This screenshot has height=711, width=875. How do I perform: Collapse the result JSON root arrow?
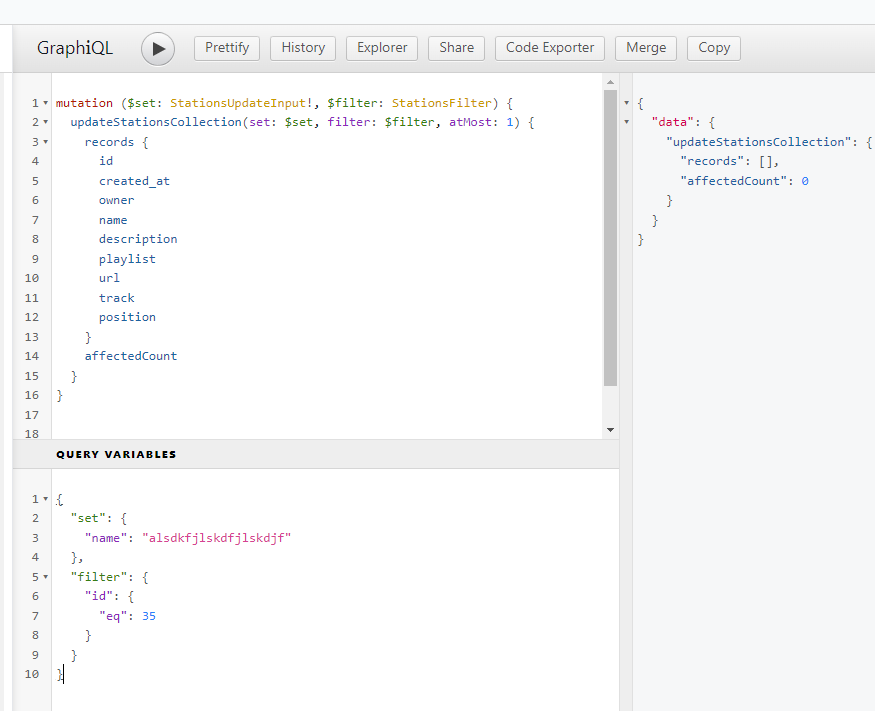pyautogui.click(x=627, y=103)
